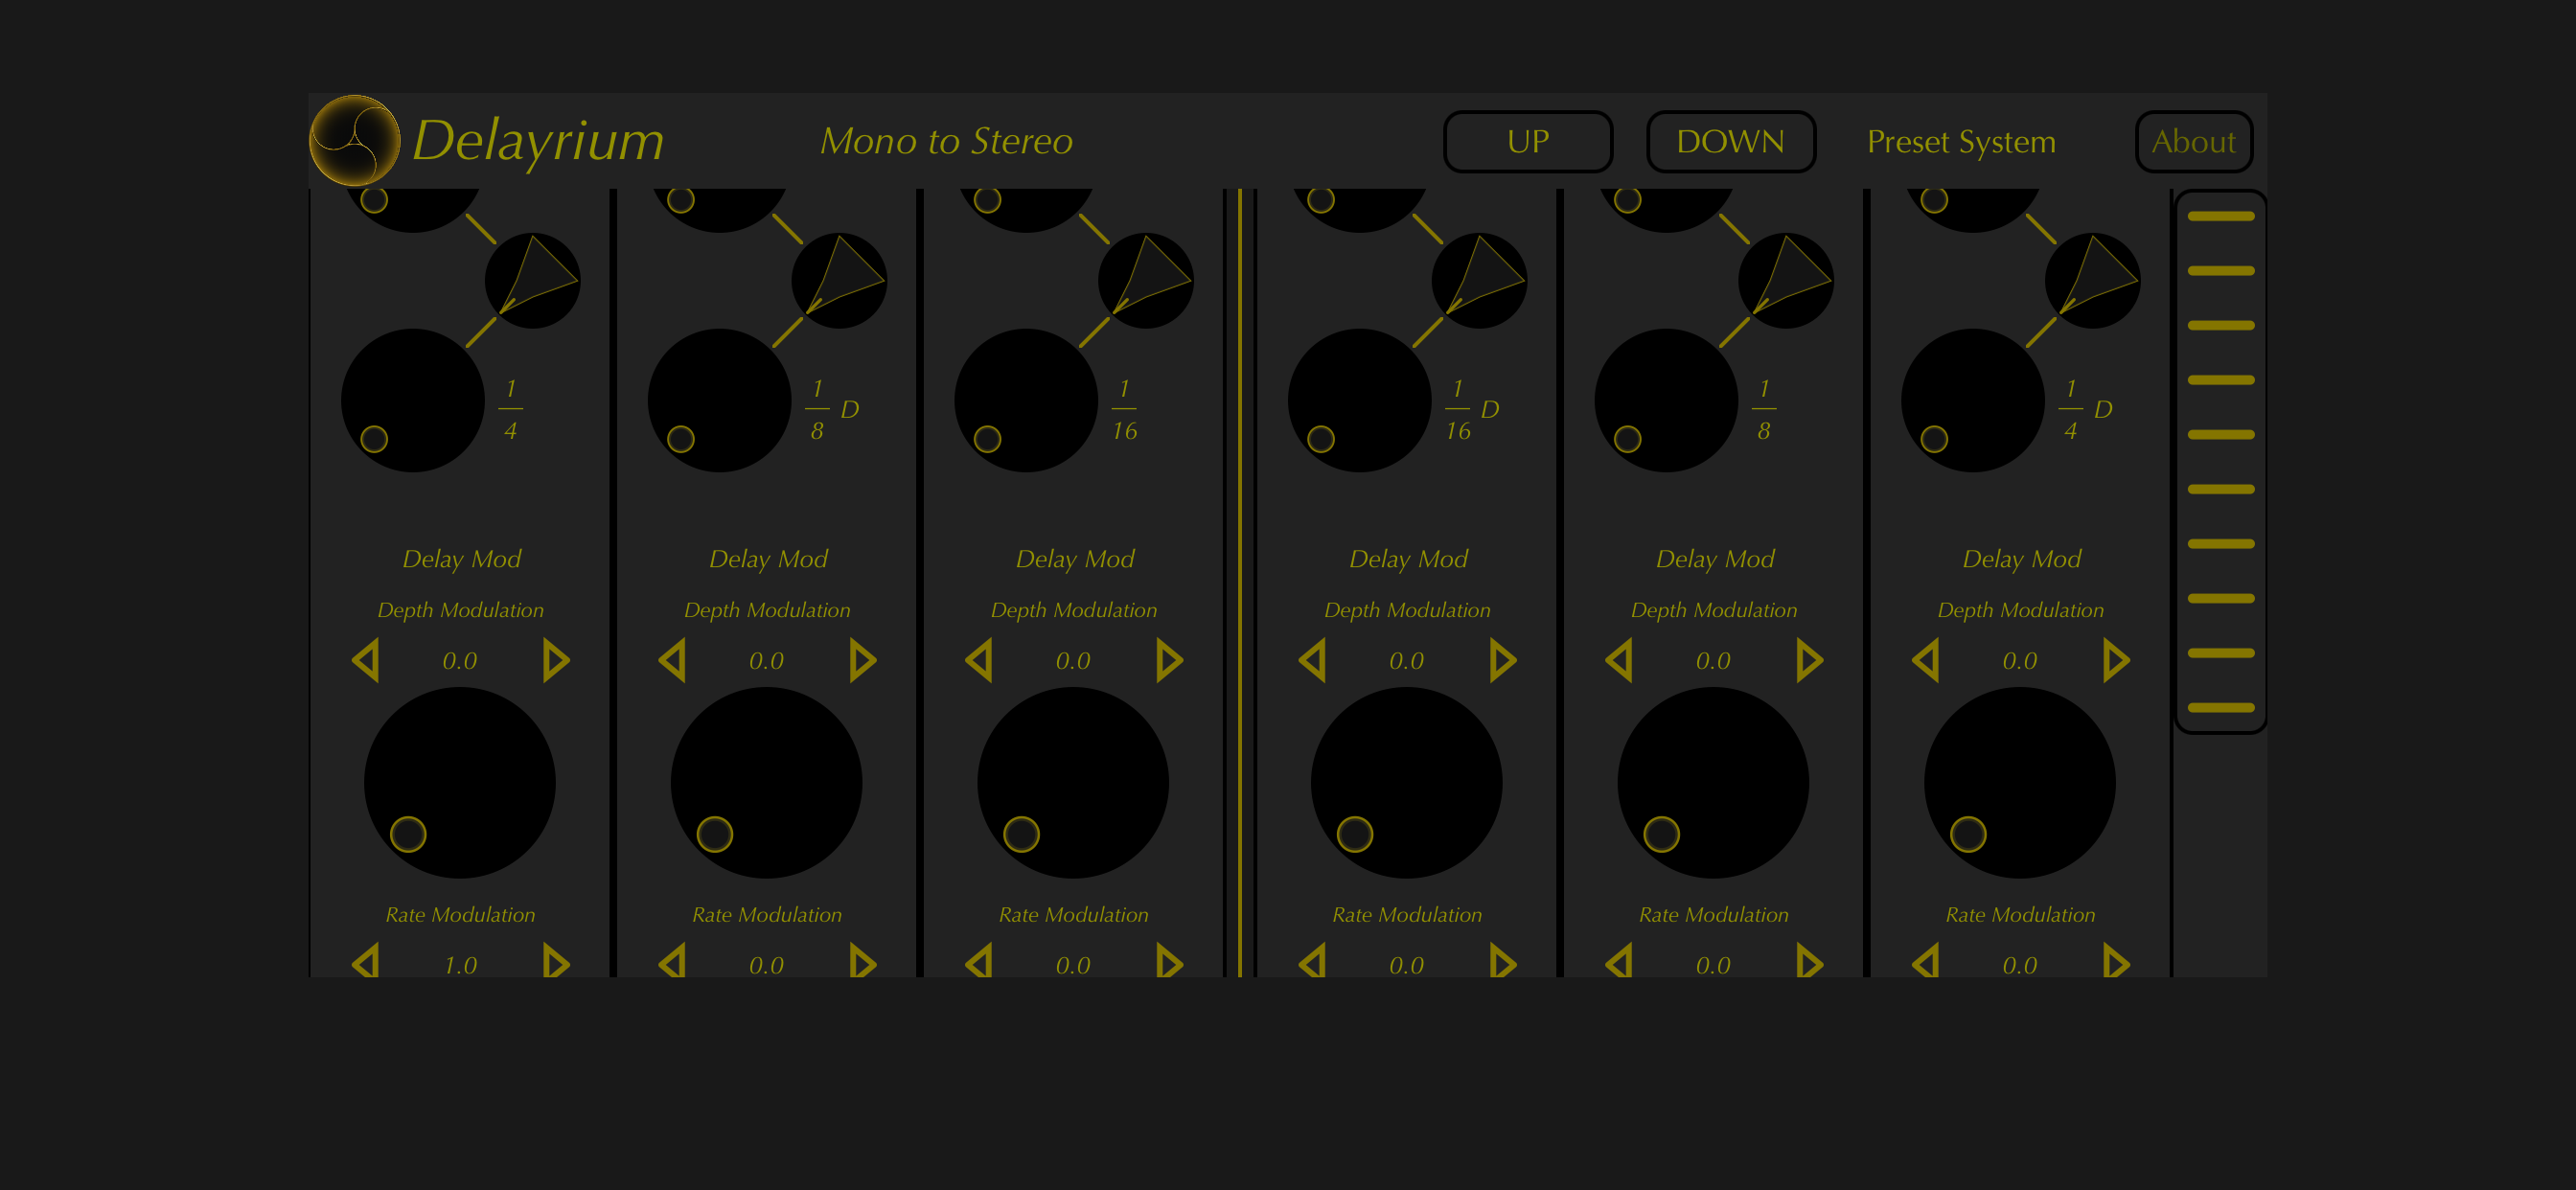Increase first channel Rate Modulation value 1.0
The width and height of the screenshot is (2576, 1190).
point(555,963)
